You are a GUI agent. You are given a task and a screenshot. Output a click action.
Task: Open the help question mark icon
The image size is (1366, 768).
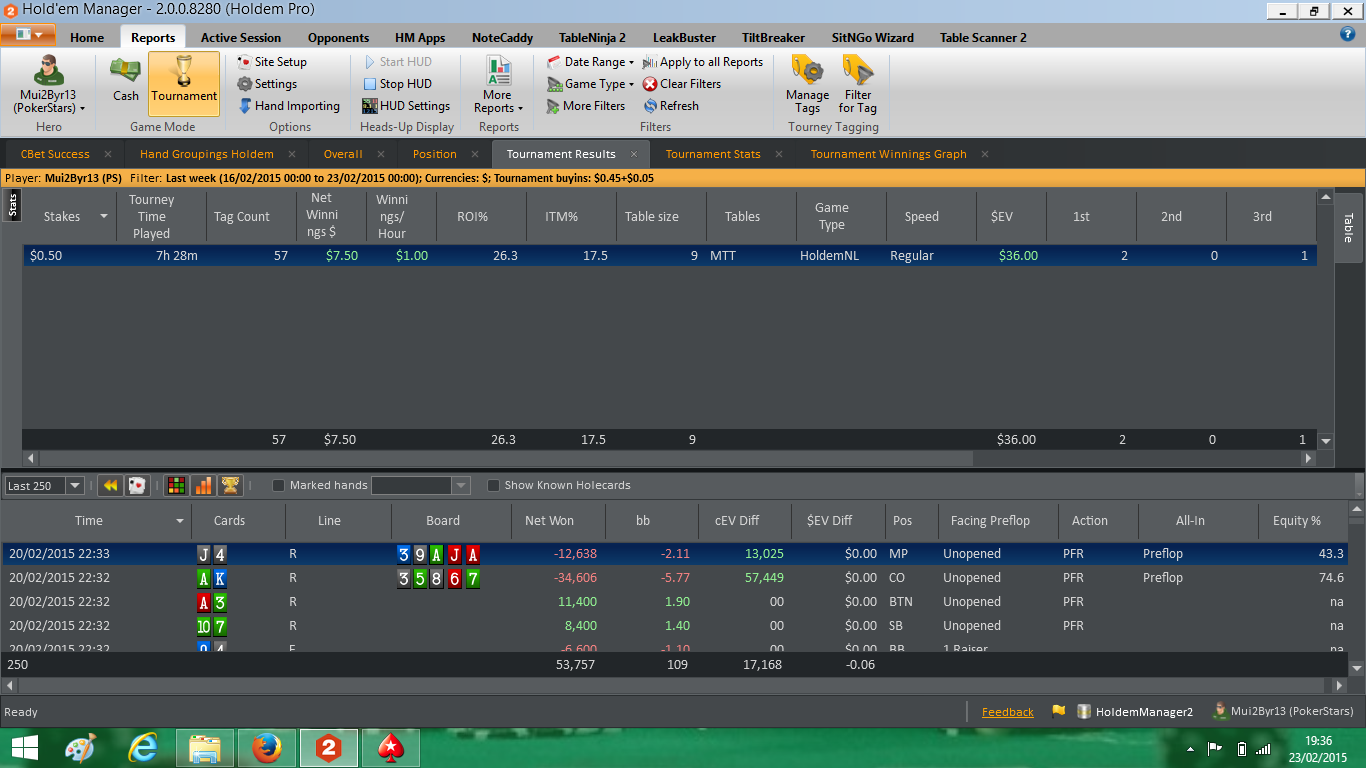pos(1347,34)
